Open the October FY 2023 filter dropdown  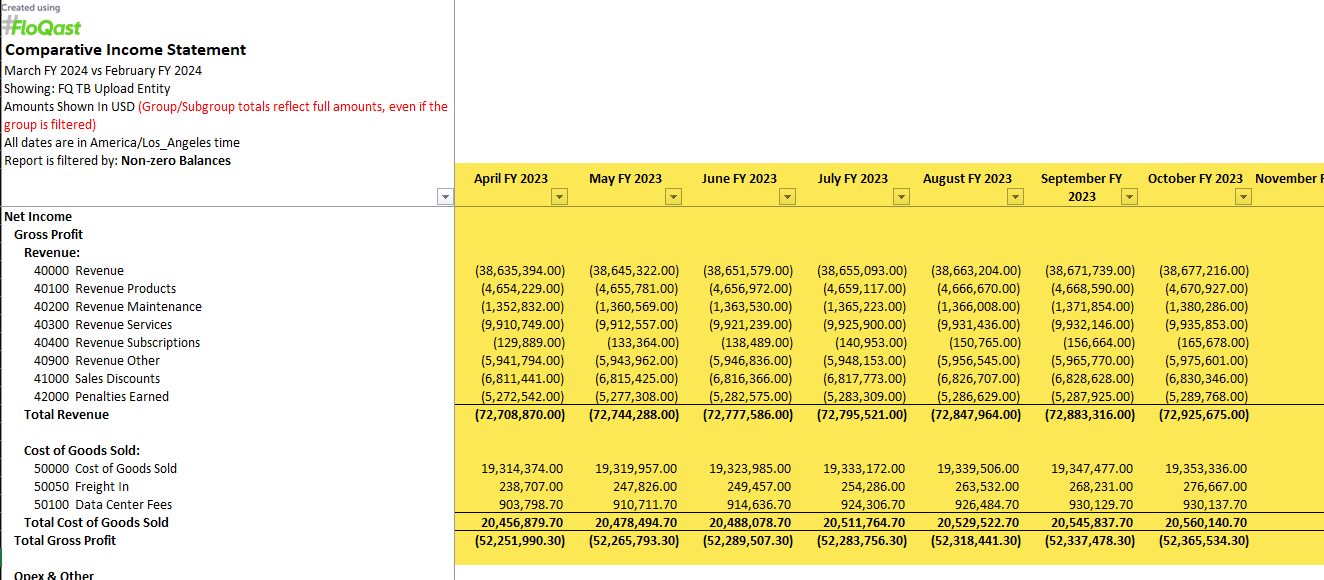(x=1243, y=197)
